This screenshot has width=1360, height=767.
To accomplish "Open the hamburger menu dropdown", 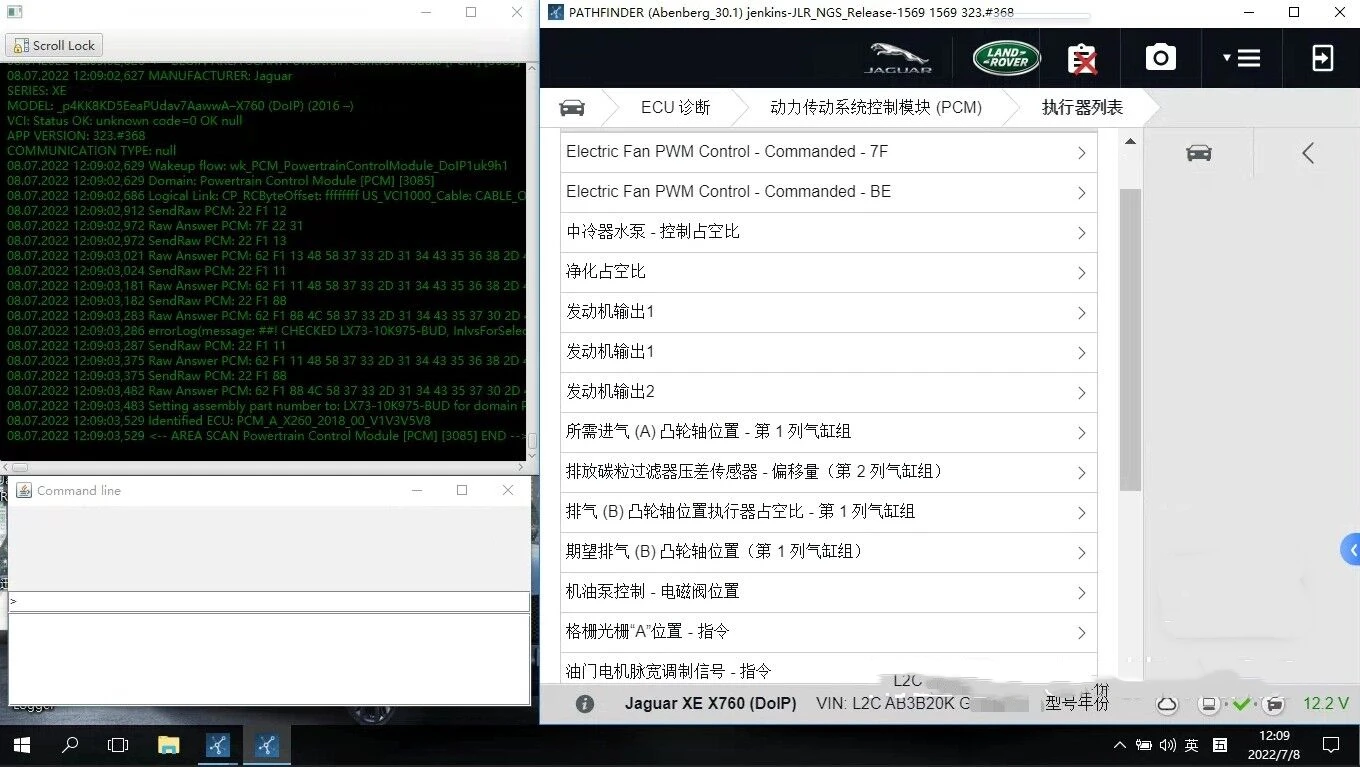I will click(1241, 58).
